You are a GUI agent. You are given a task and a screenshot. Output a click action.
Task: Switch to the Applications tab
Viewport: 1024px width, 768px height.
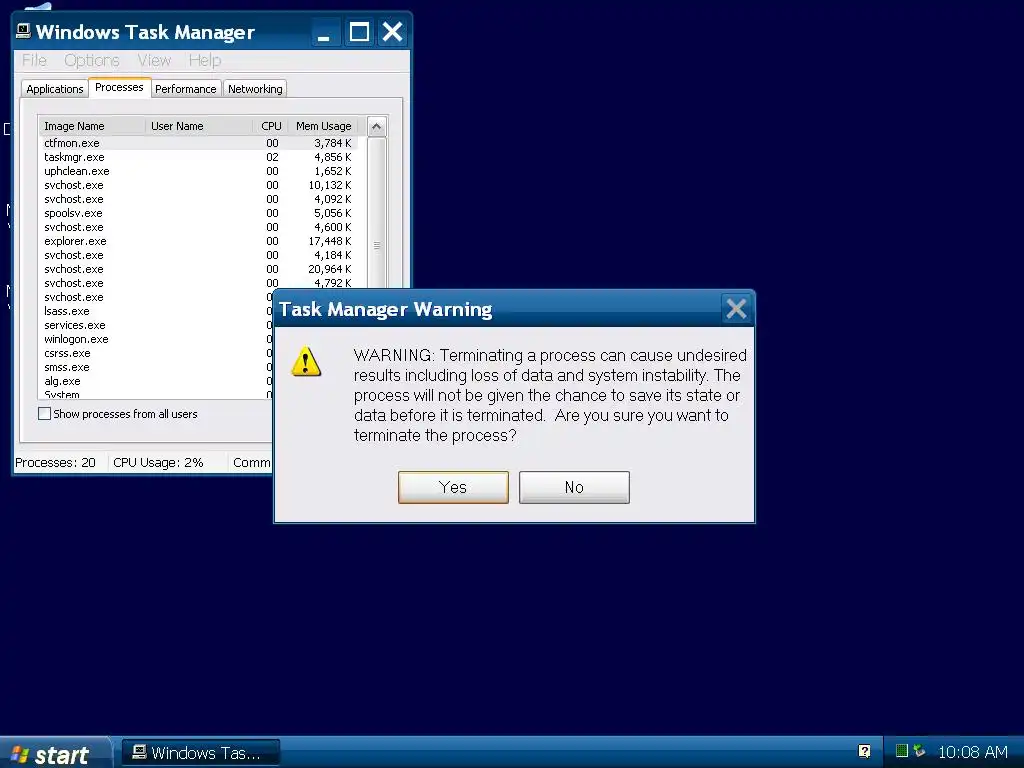tap(55, 89)
